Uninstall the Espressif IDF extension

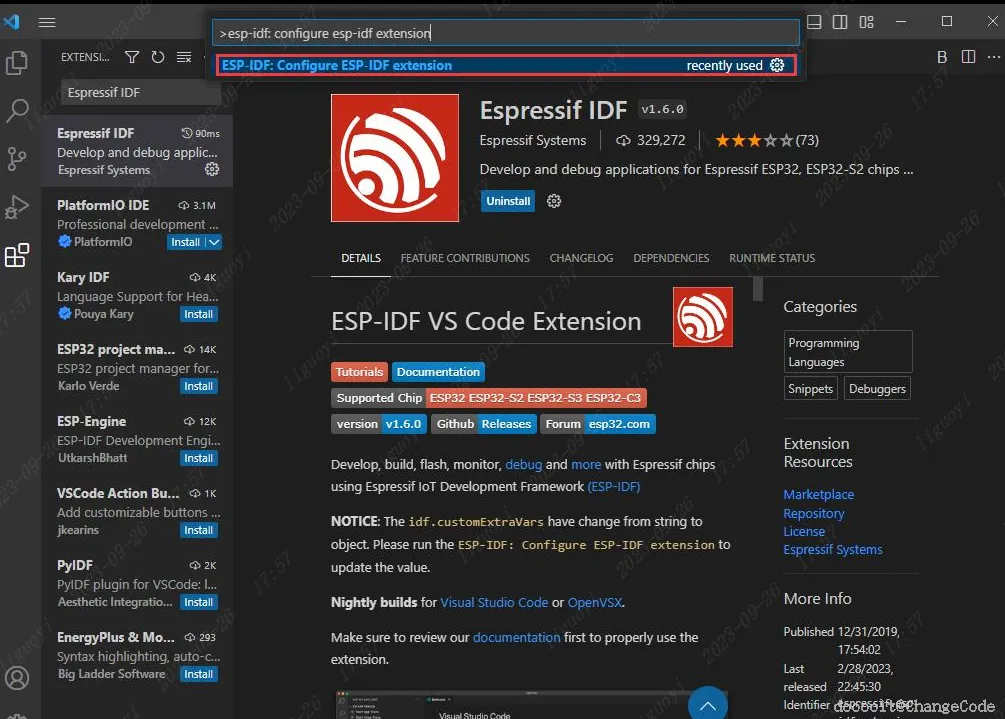(508, 201)
